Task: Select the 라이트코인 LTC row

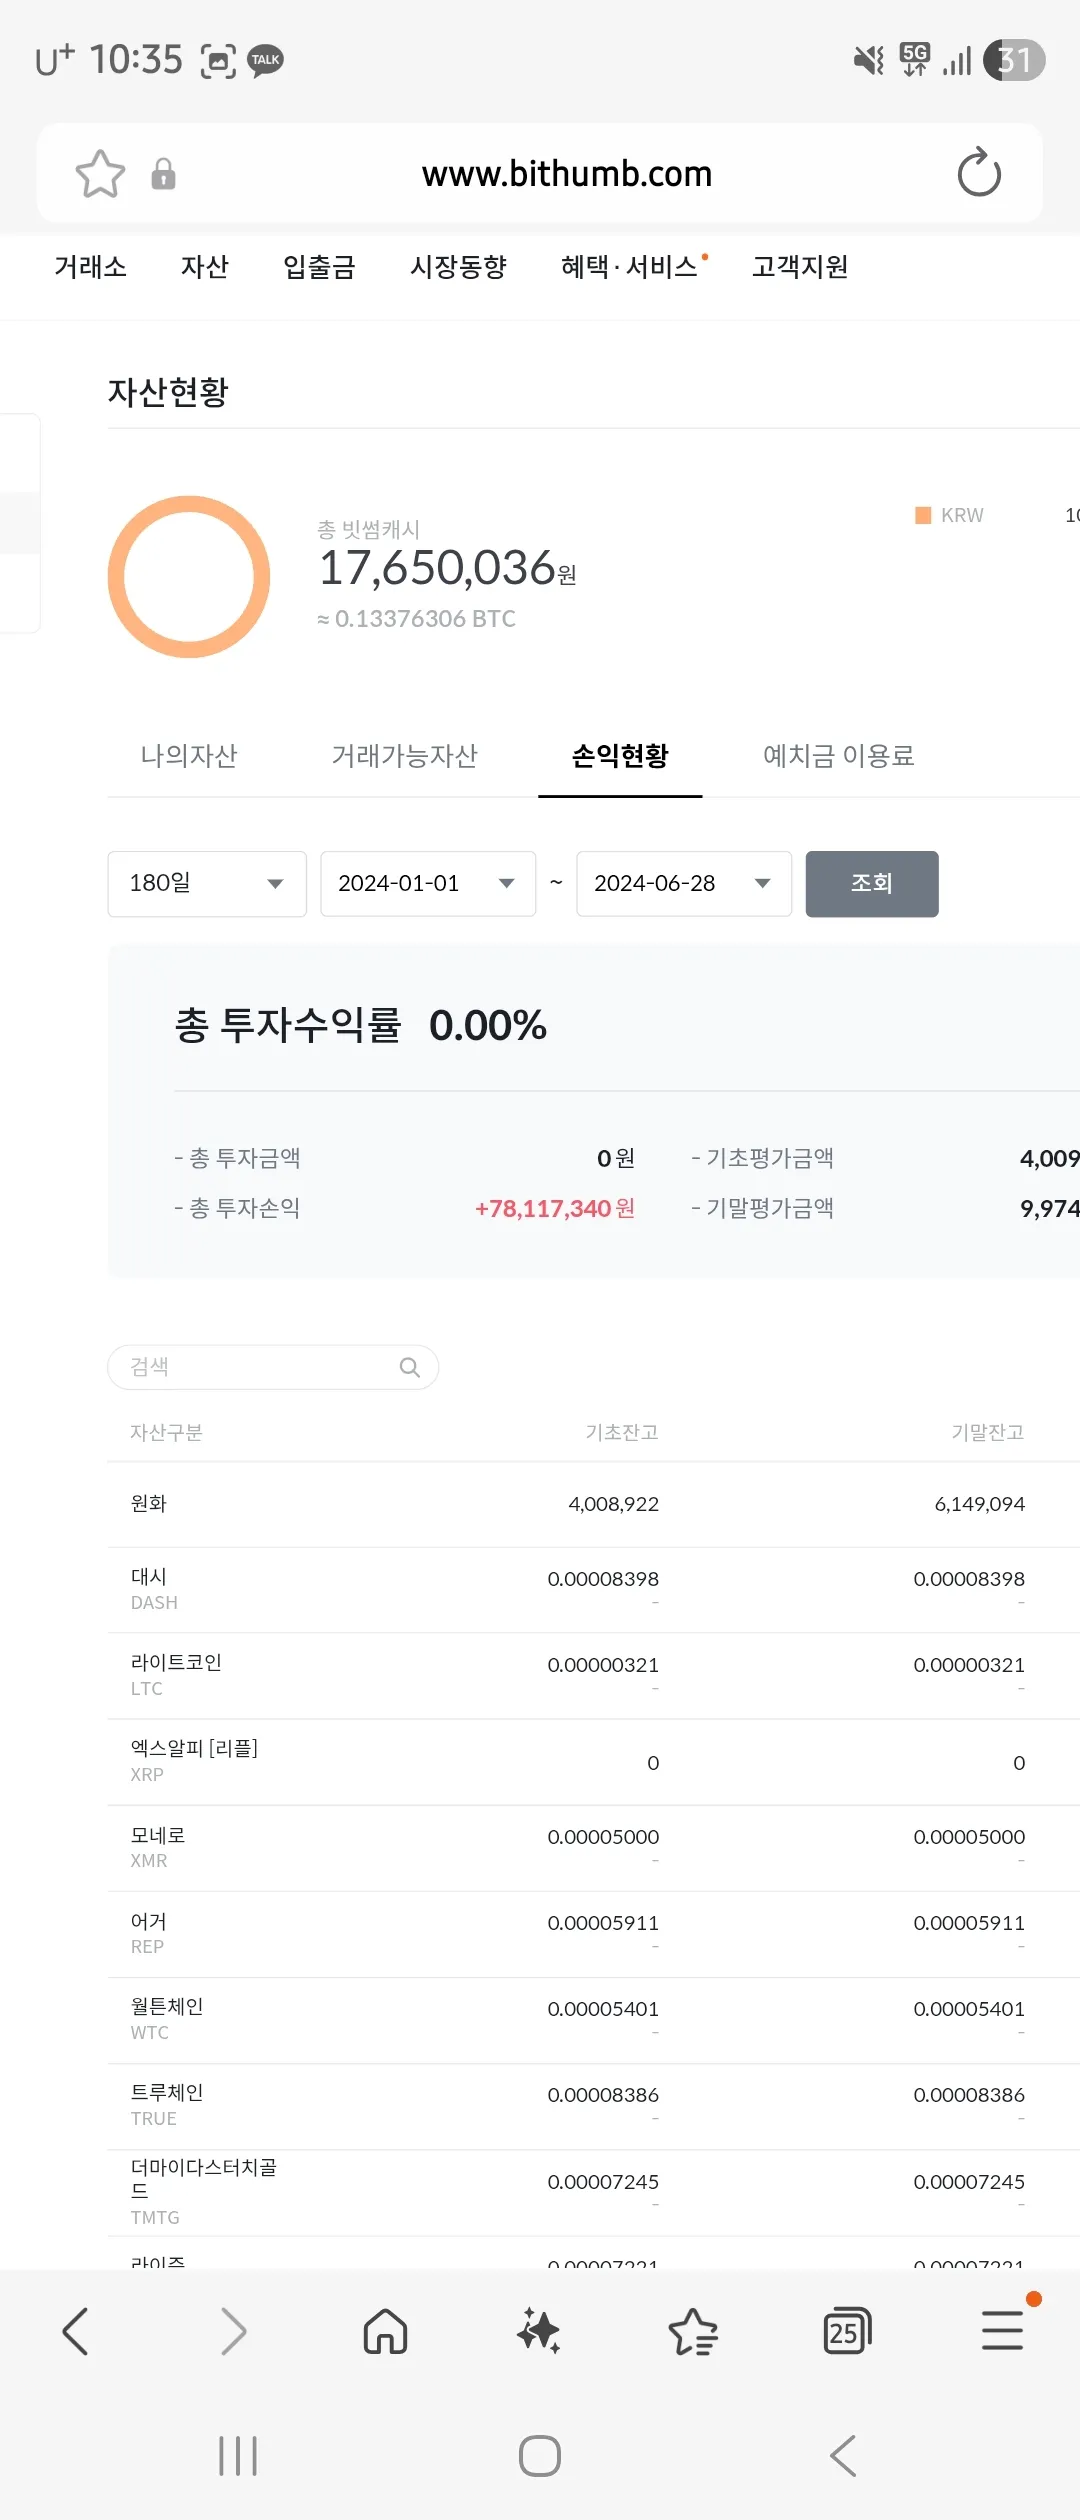Action: 594,1676
